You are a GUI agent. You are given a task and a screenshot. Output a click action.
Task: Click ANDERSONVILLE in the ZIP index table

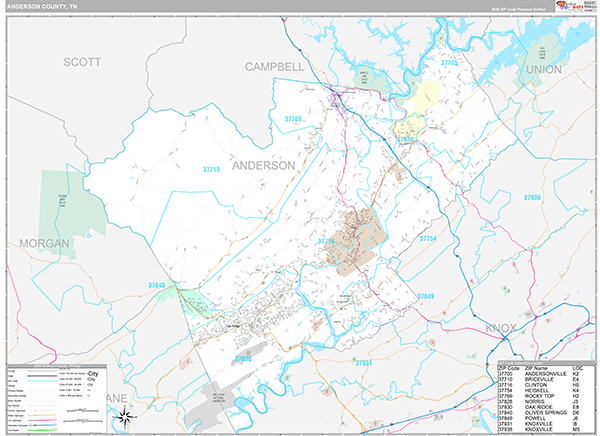coord(545,374)
